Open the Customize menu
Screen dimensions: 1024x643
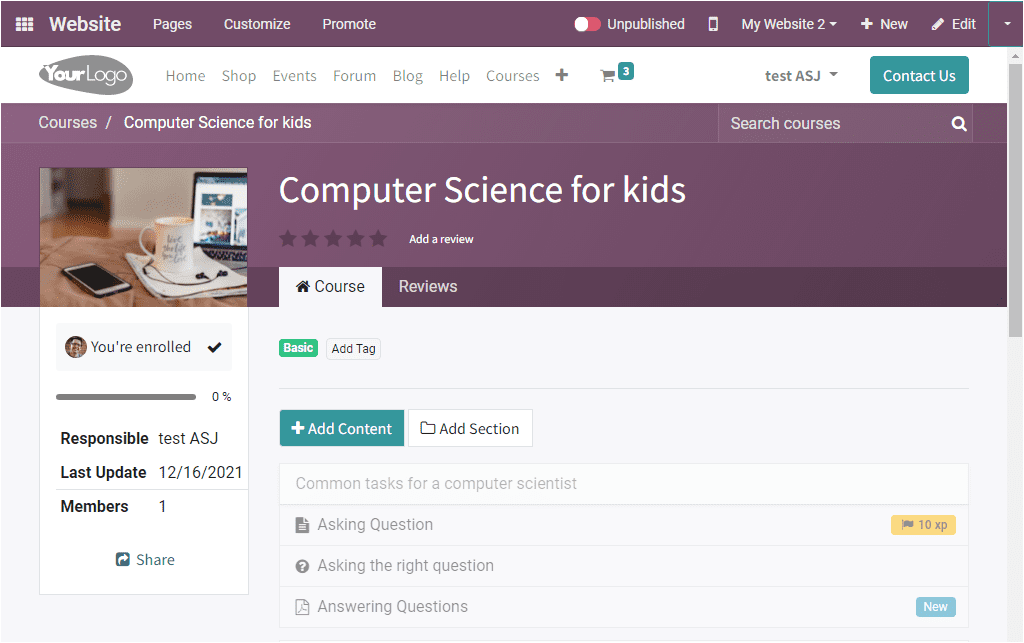[x=256, y=23]
